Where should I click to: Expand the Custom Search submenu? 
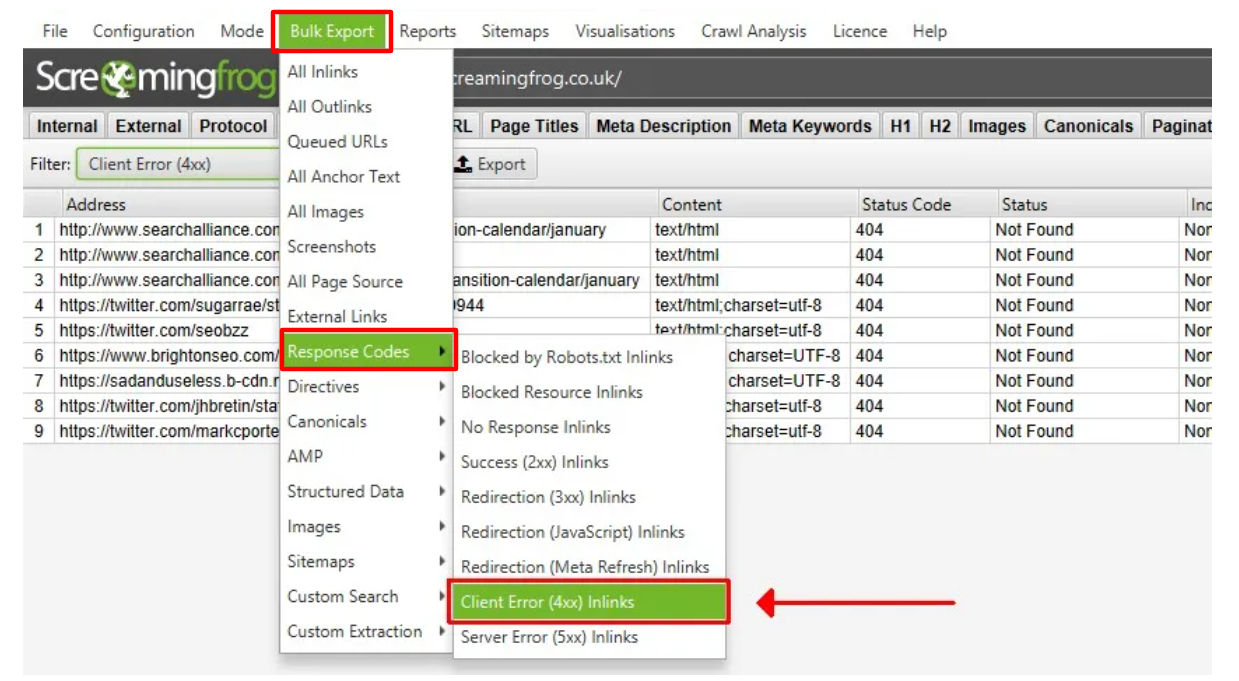tap(366, 597)
